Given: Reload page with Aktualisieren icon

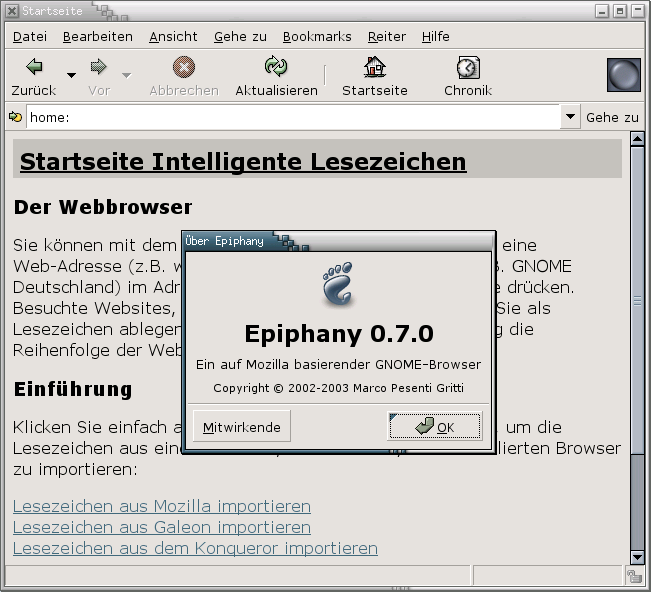Looking at the screenshot, I should (276, 68).
